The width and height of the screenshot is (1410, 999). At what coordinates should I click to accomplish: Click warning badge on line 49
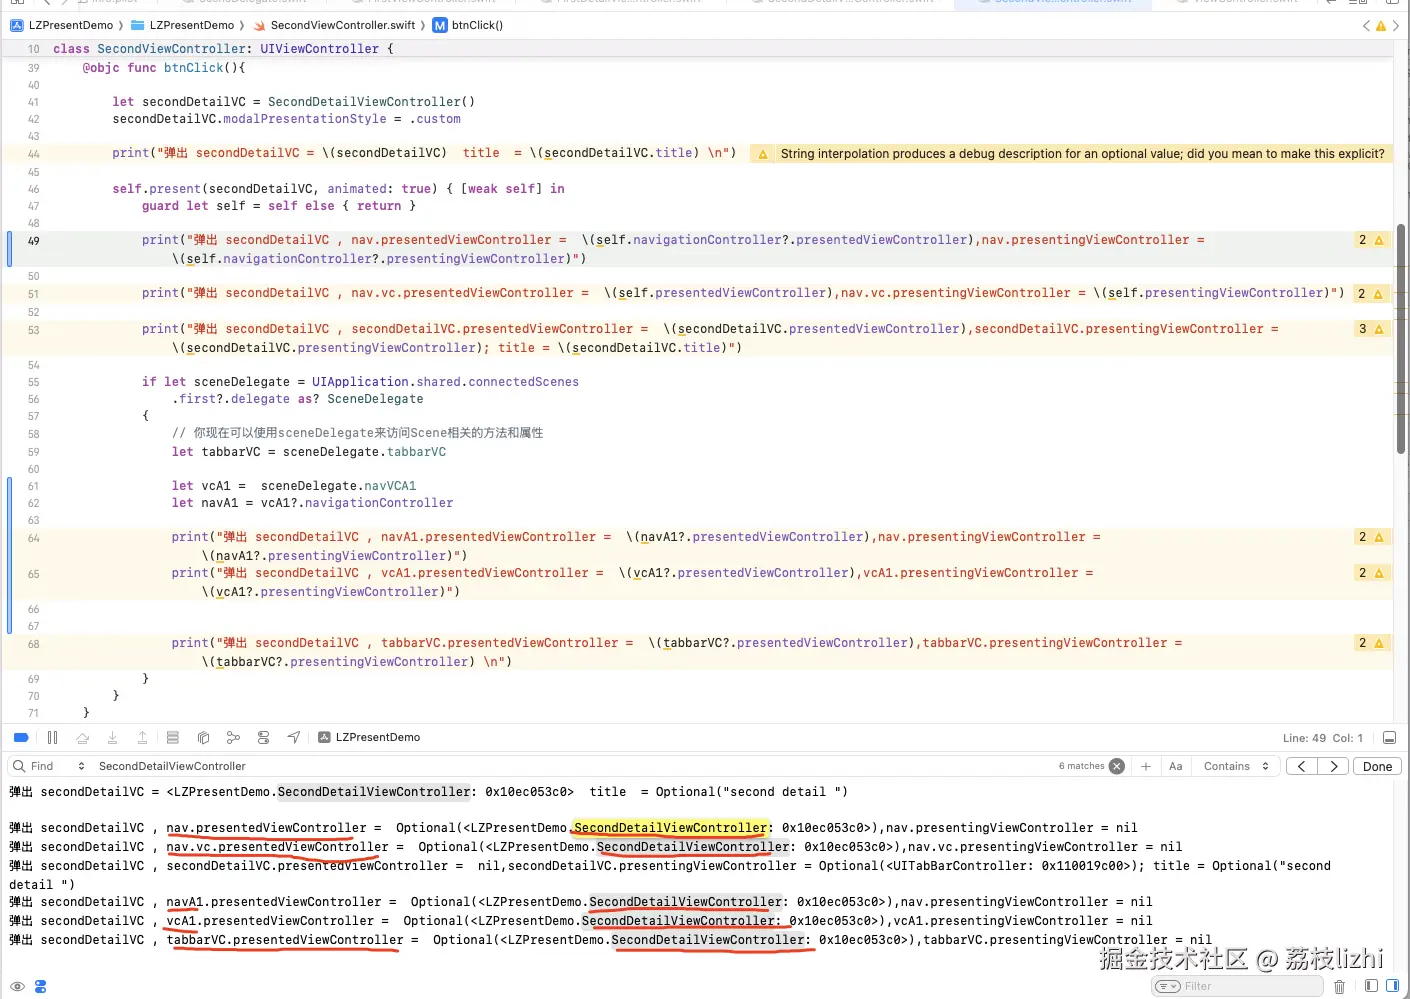point(1370,240)
